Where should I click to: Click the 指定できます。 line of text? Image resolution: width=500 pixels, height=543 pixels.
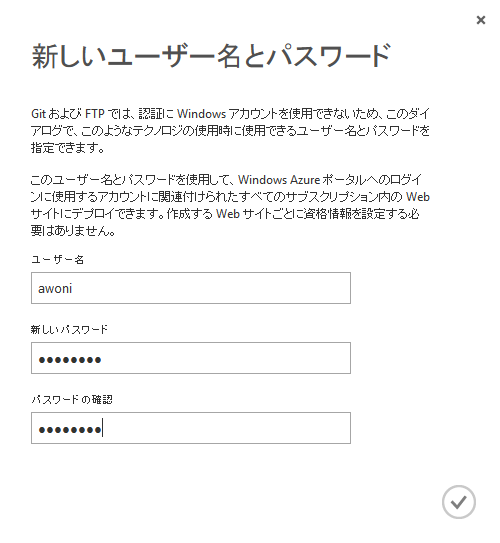[x=68, y=148]
